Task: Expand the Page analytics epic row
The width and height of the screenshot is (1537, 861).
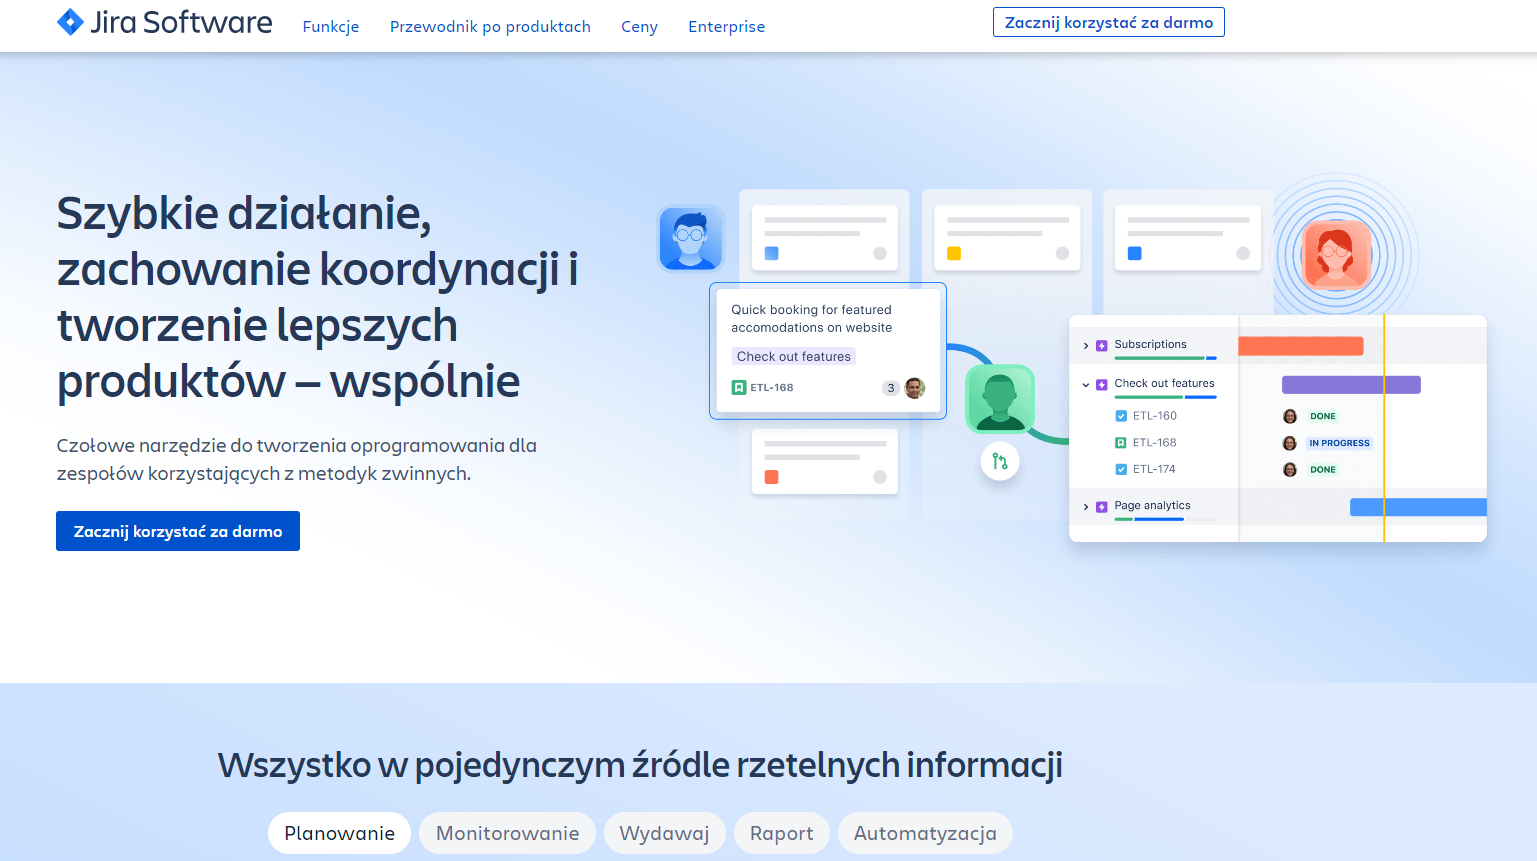Action: pyautogui.click(x=1086, y=507)
